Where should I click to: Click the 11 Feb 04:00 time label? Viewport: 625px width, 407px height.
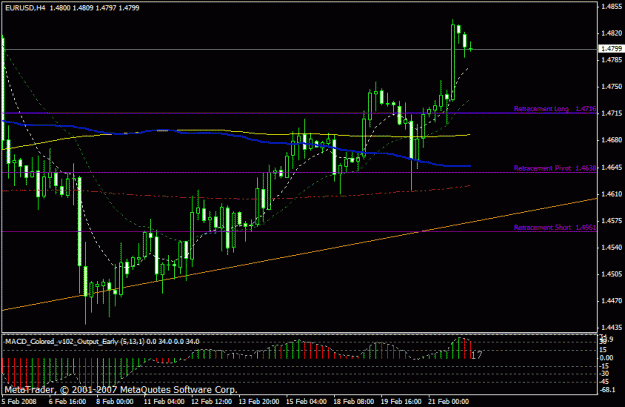click(164, 401)
